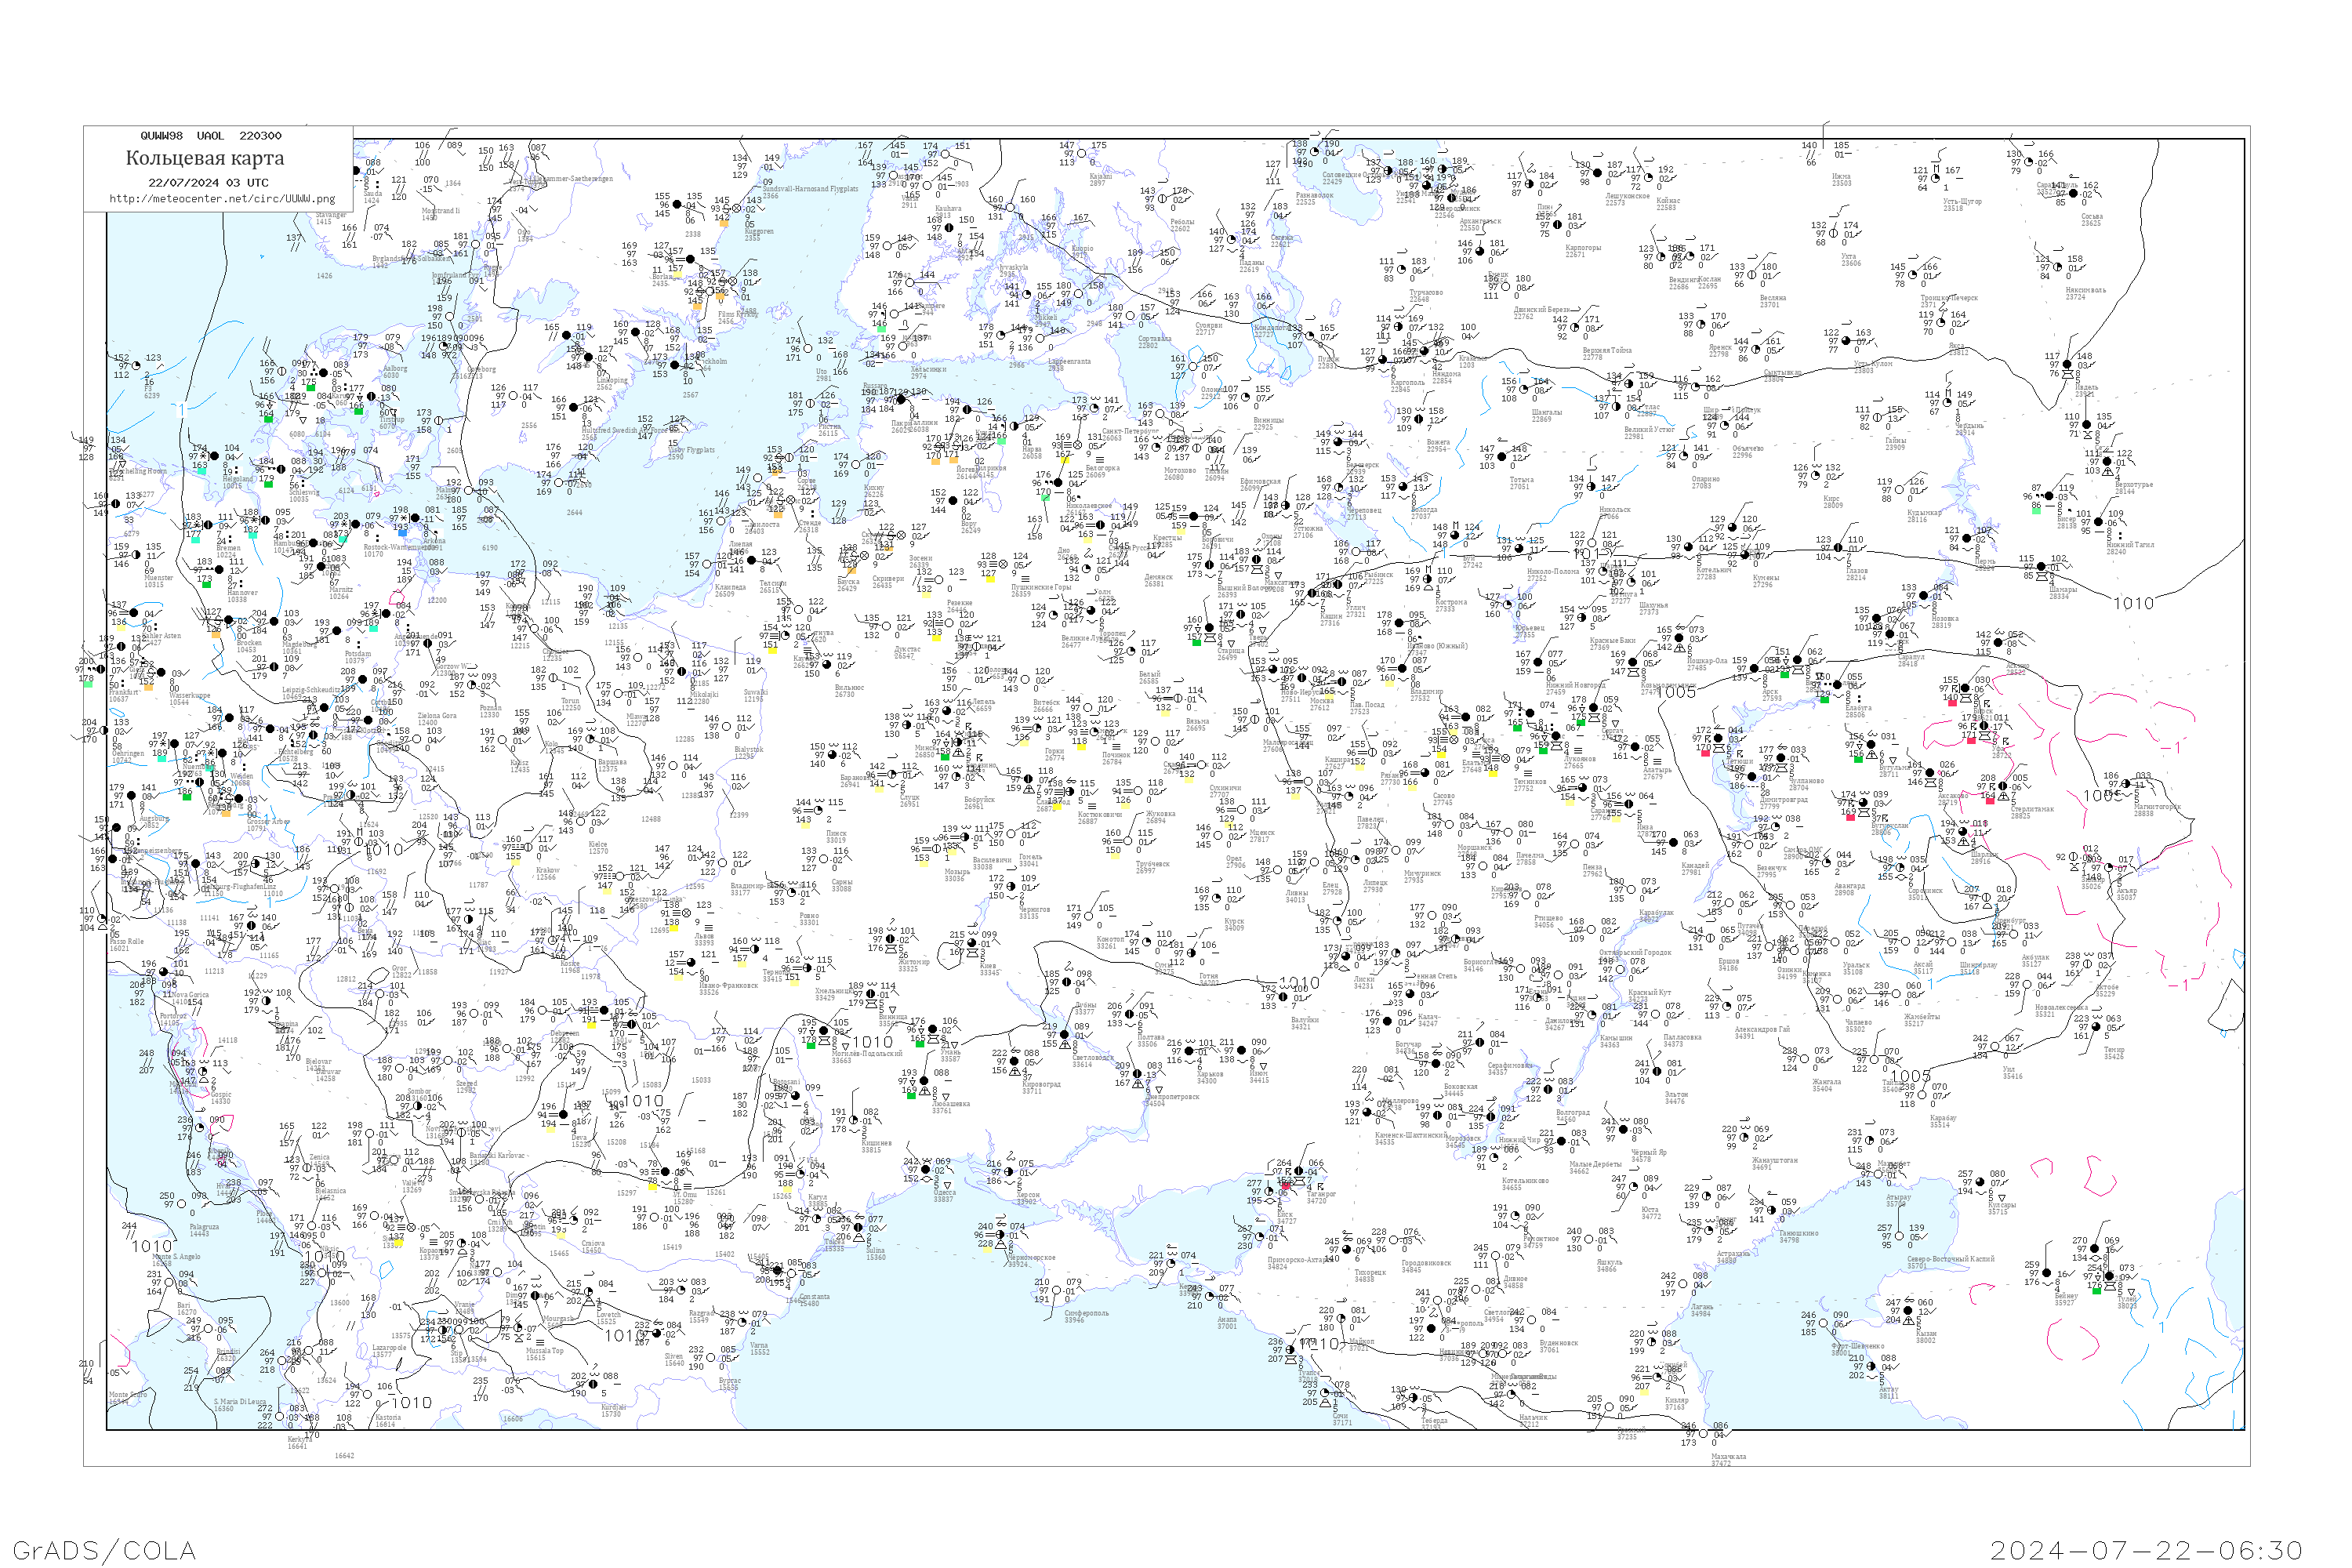Click the Форт-Шевченко 38001 station label

pyautogui.click(x=1858, y=1348)
